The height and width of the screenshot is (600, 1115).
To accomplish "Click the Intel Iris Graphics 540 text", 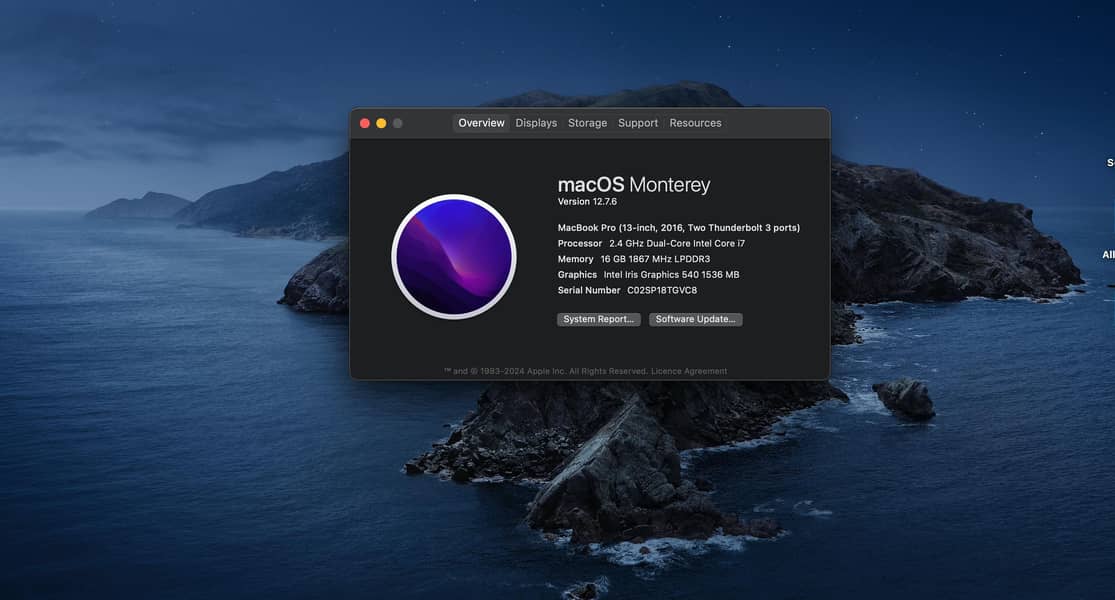I will pyautogui.click(x=671, y=275).
